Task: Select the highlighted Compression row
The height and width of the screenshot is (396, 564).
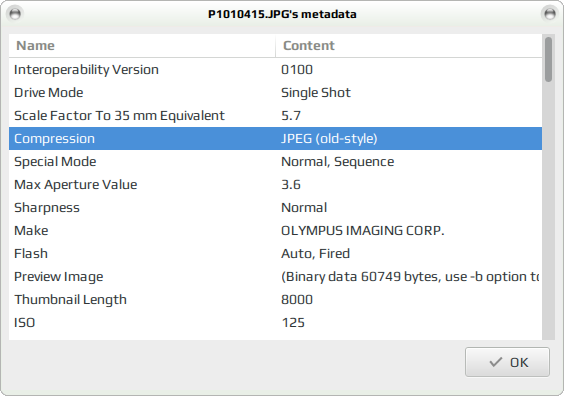Action: pos(276,138)
